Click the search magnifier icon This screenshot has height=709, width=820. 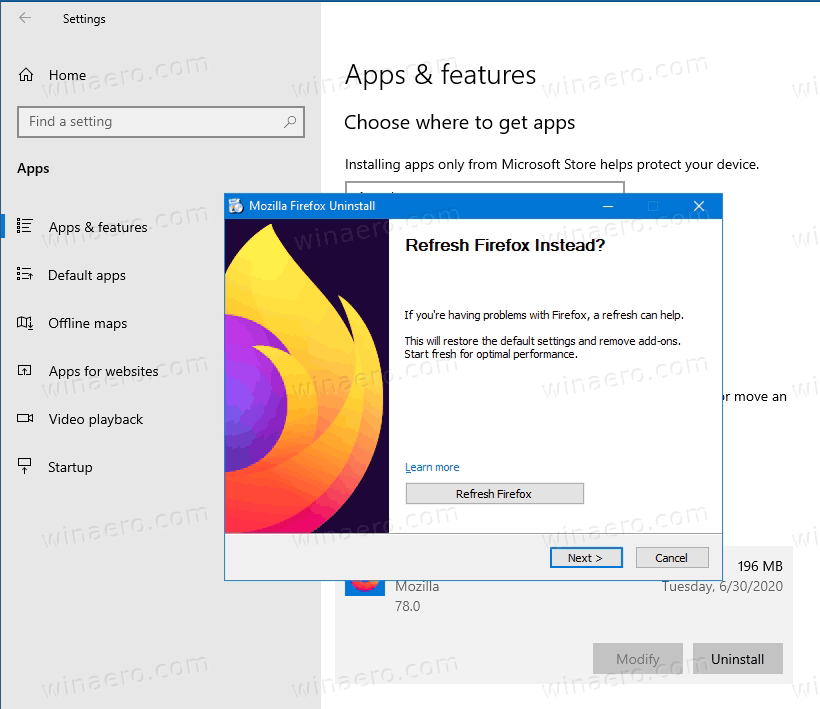click(290, 122)
